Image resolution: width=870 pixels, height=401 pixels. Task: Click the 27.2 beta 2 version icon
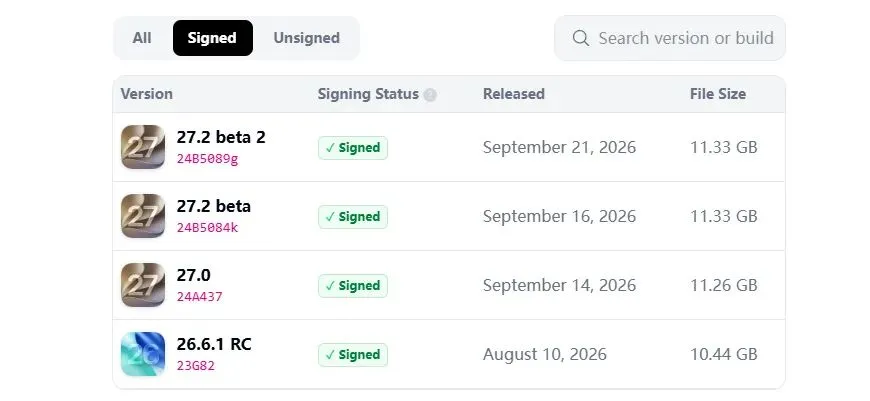pyautogui.click(x=143, y=147)
